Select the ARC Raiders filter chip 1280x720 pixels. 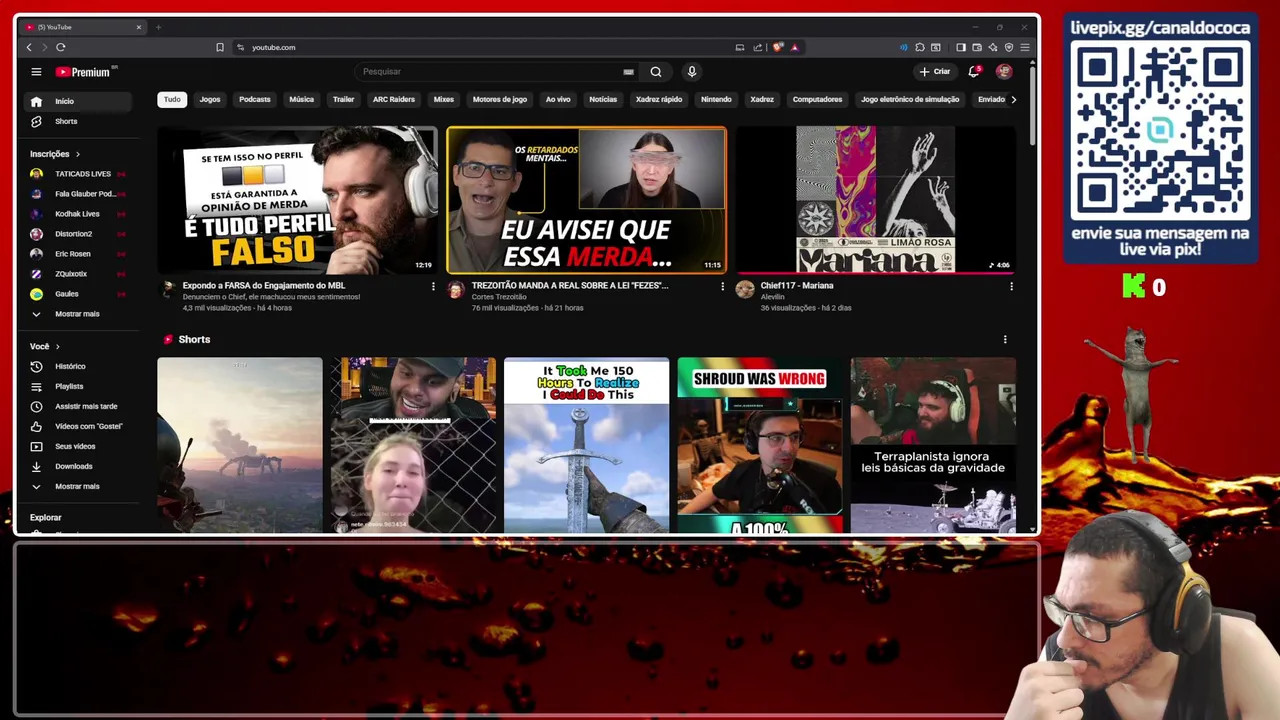coord(394,99)
